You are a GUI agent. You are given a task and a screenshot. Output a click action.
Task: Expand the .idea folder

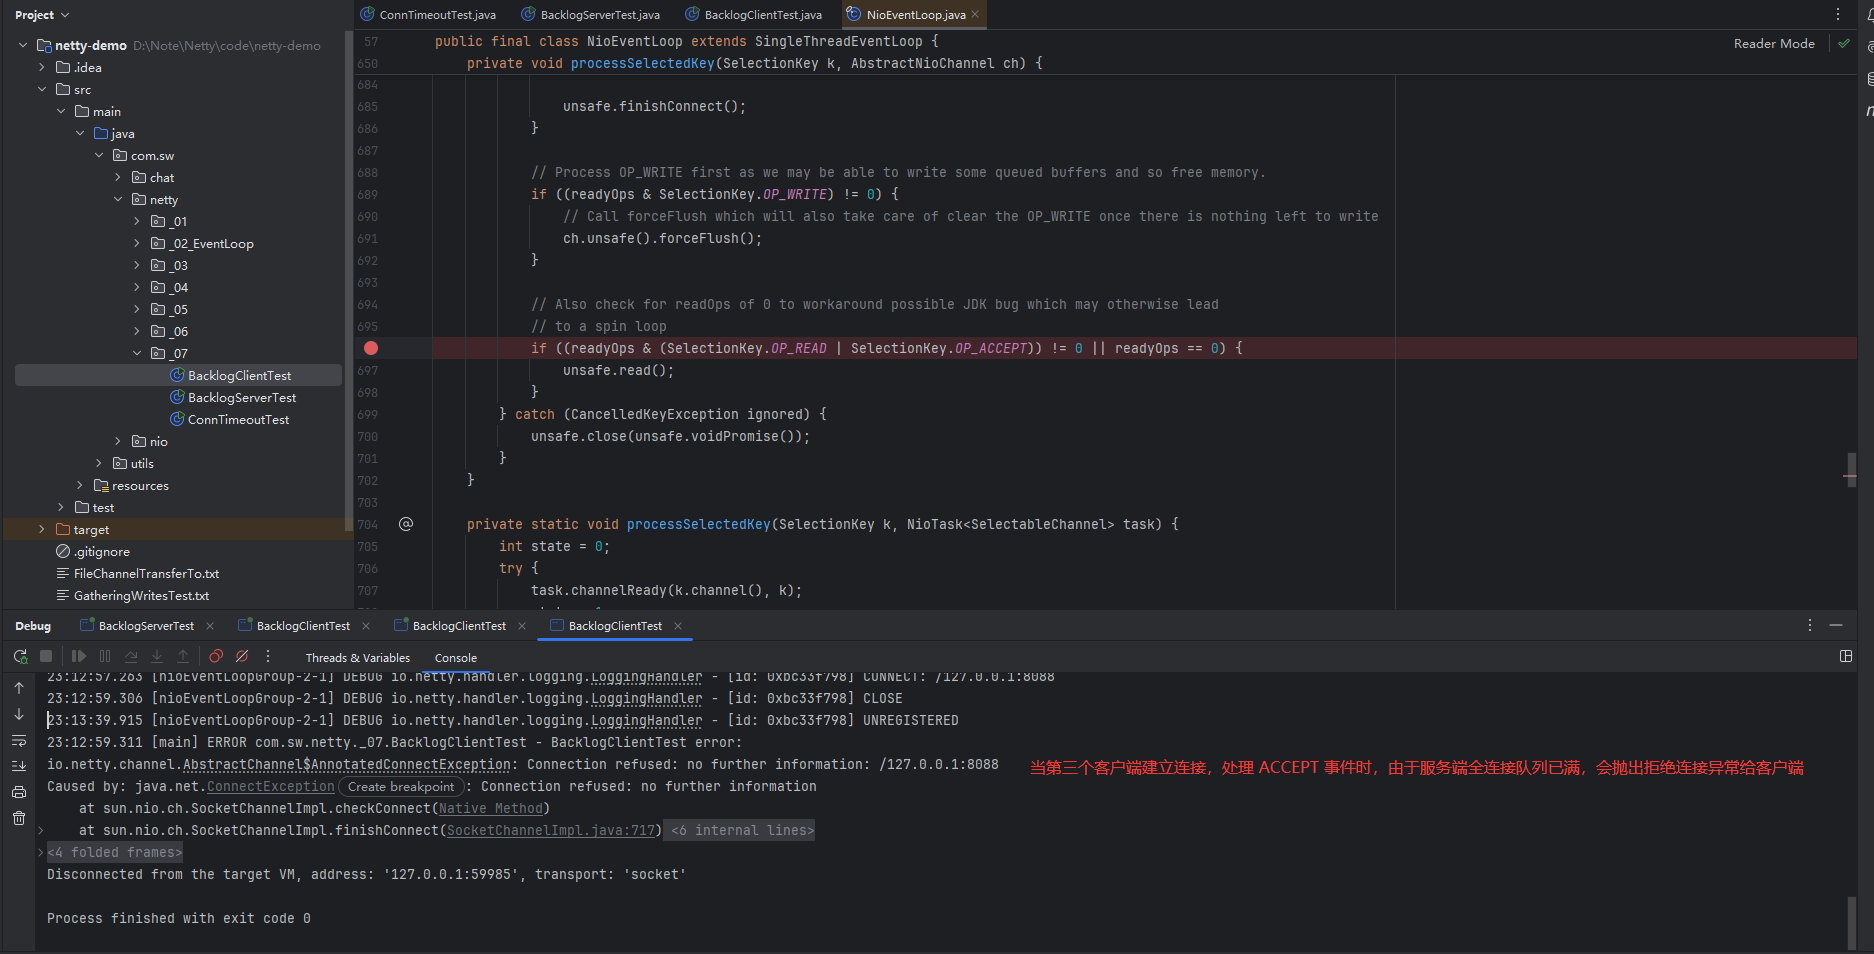point(42,67)
